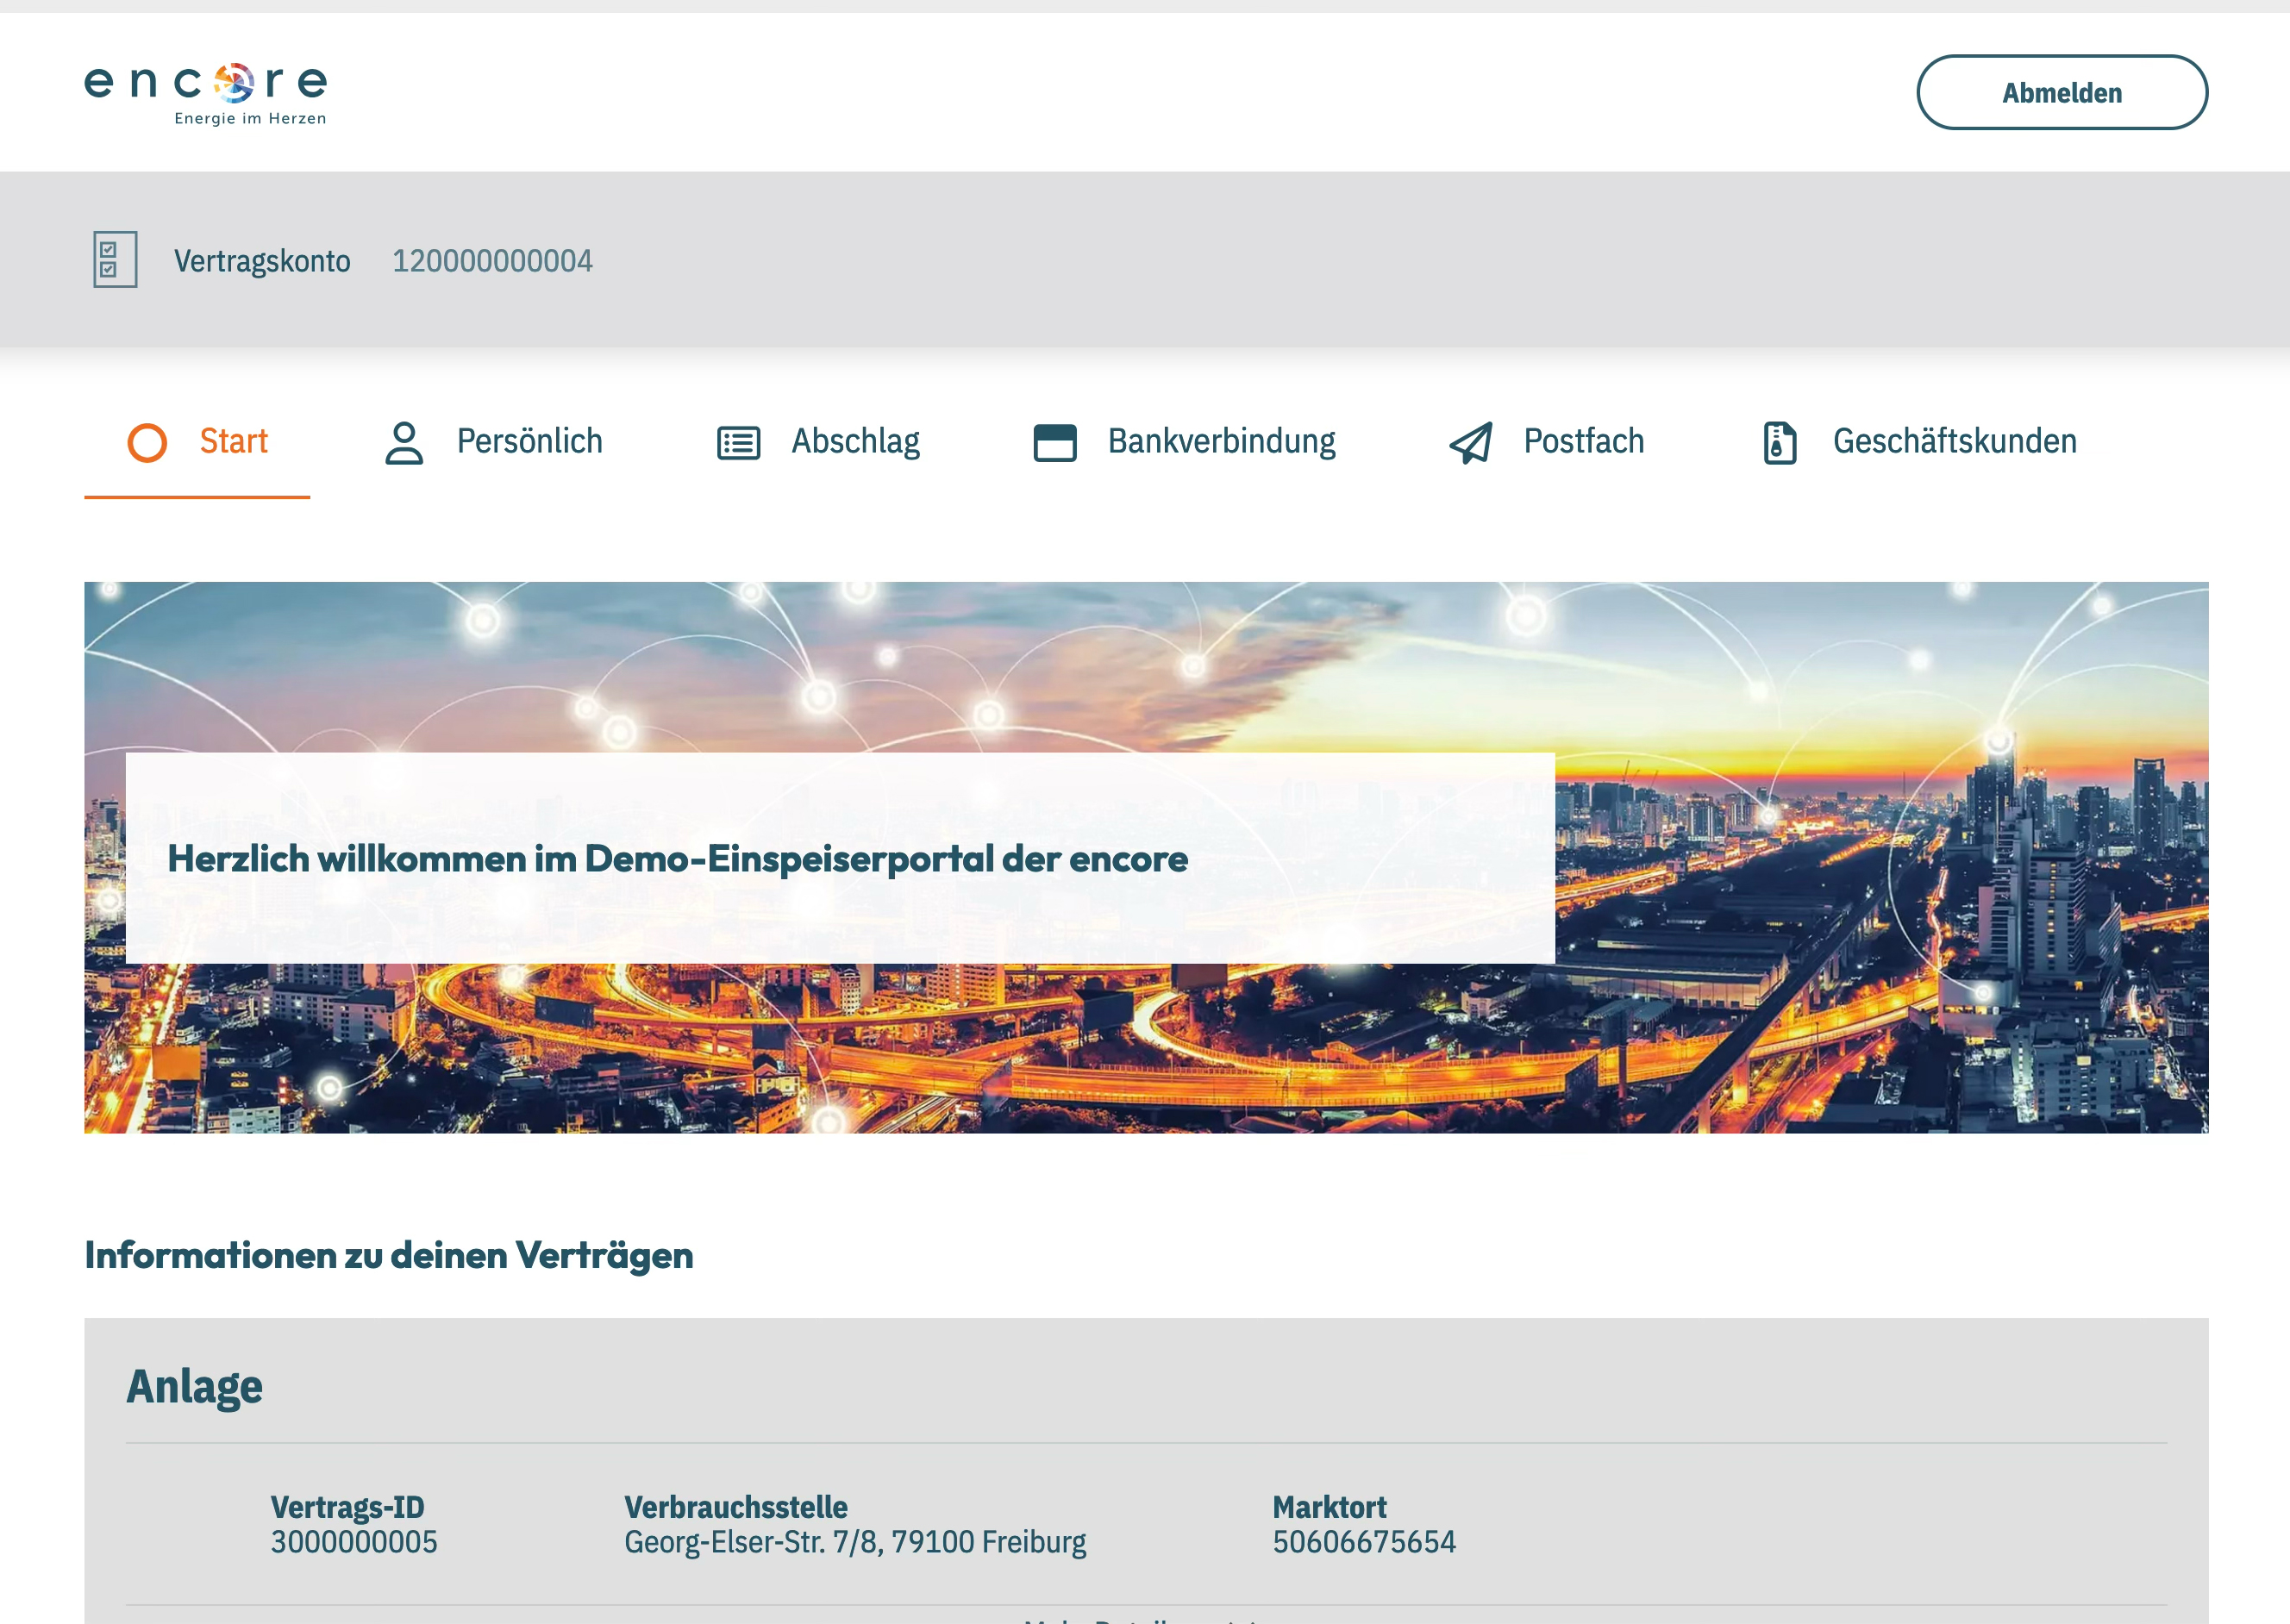
Task: Click the Anlage section heading
Action: (194, 1386)
